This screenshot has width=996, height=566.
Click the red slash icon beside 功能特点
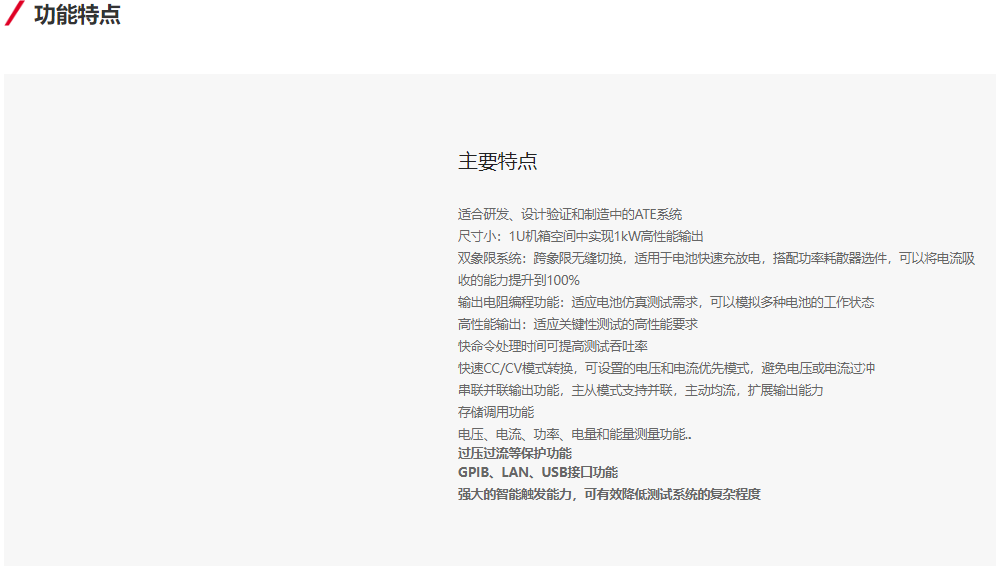(x=14, y=15)
